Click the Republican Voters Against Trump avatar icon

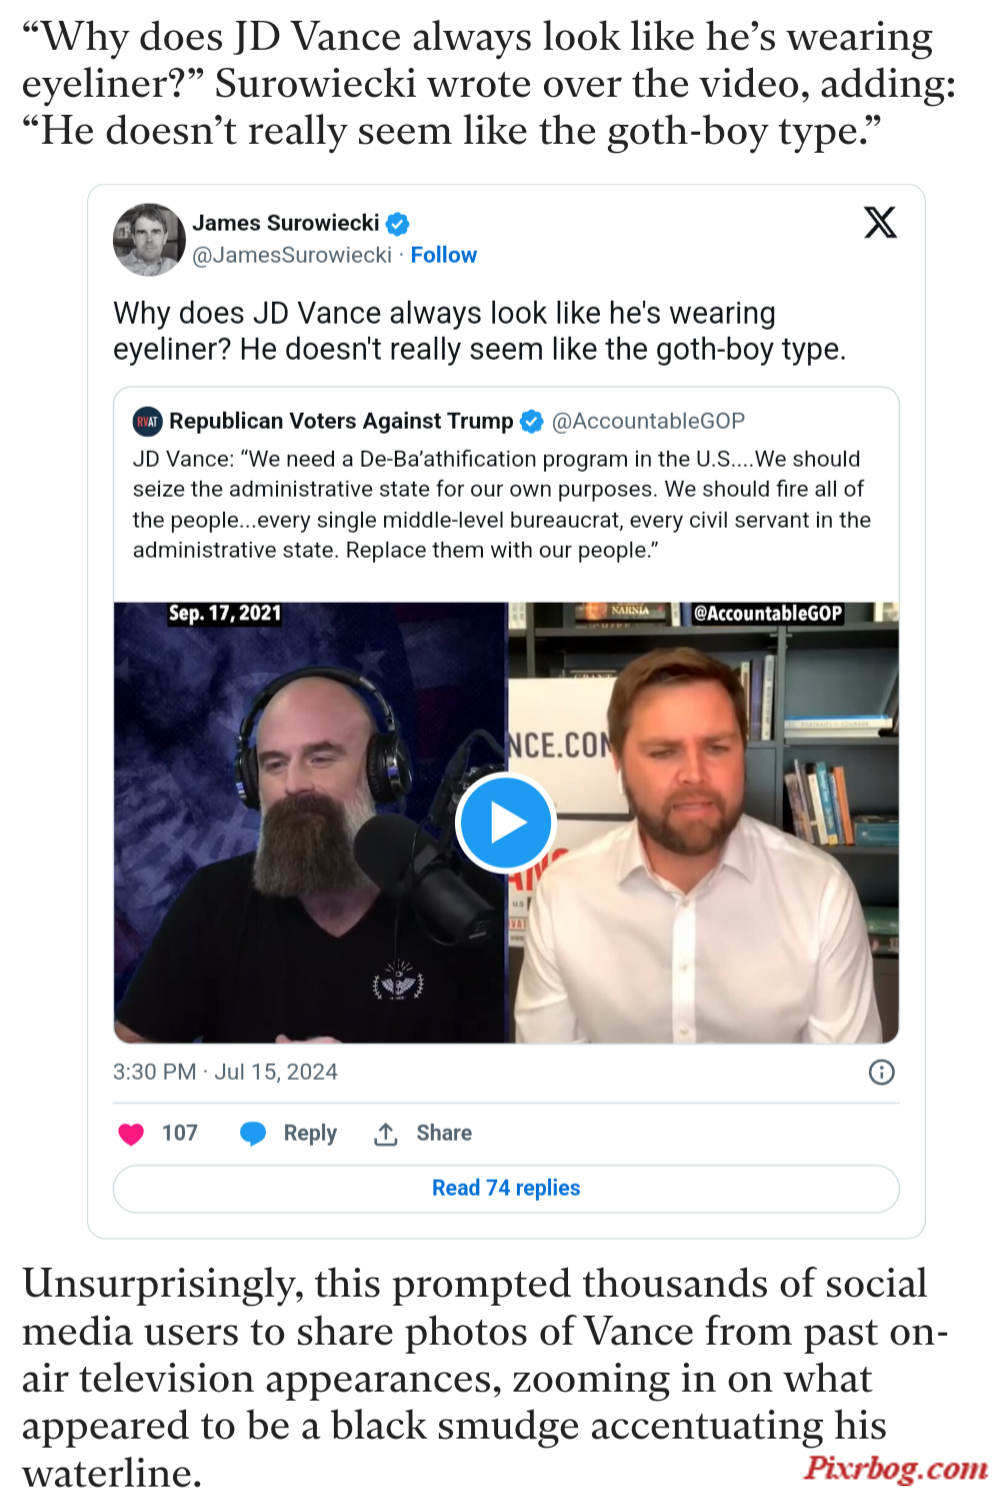147,422
